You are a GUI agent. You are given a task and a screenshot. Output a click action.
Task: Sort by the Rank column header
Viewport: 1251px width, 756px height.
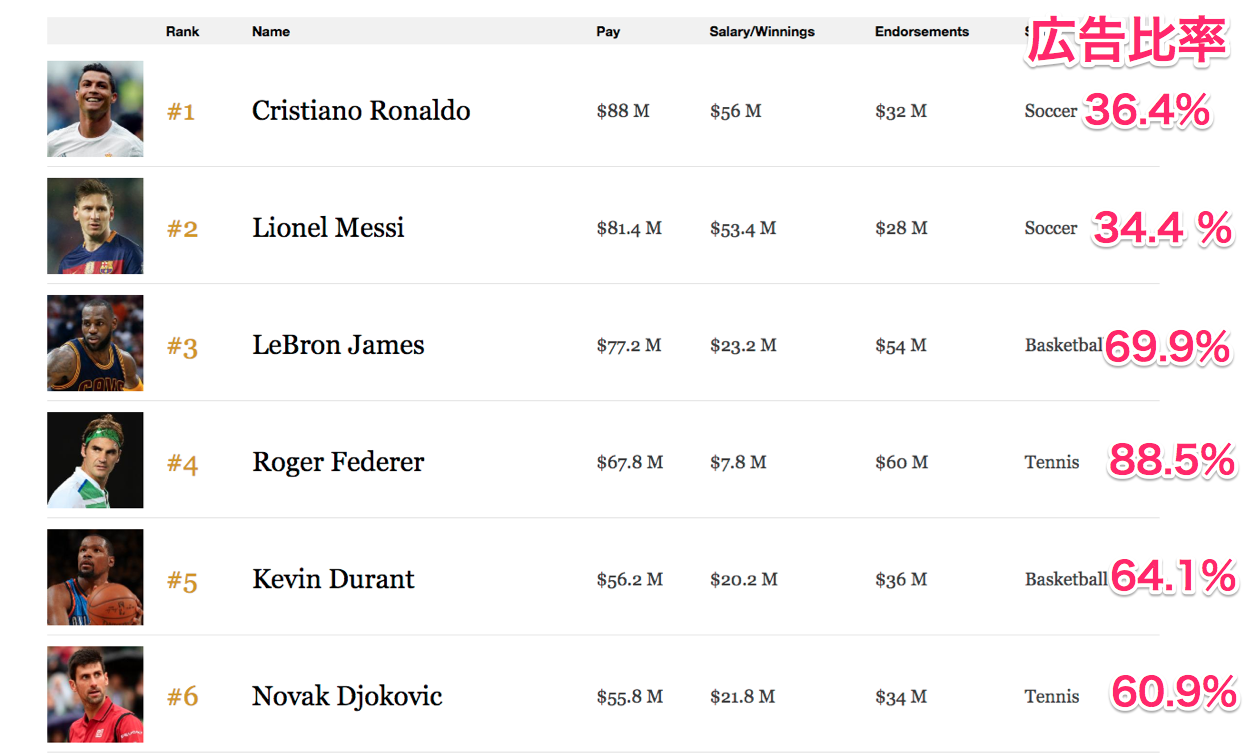click(182, 31)
